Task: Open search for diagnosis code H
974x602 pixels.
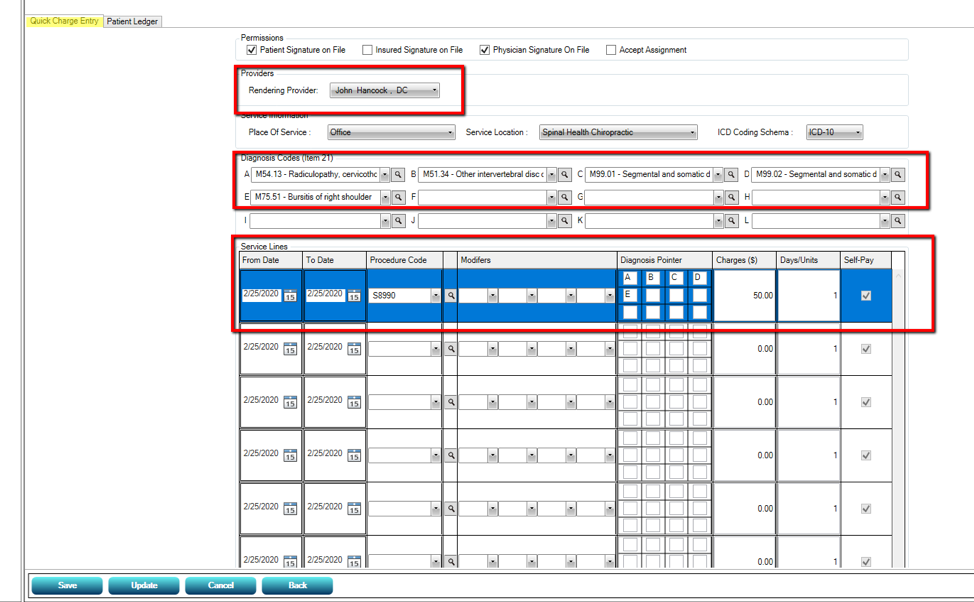Action: (898, 198)
